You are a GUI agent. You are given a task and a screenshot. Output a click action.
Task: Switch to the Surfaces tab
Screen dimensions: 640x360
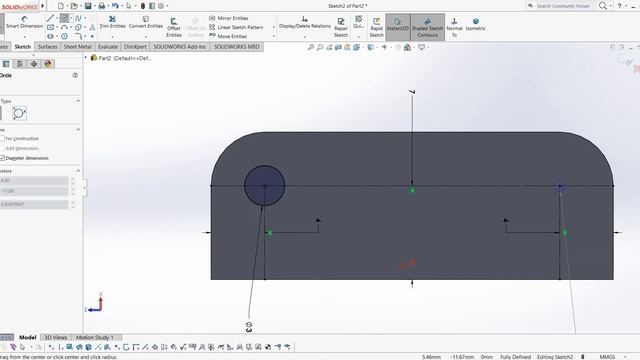tap(48, 47)
